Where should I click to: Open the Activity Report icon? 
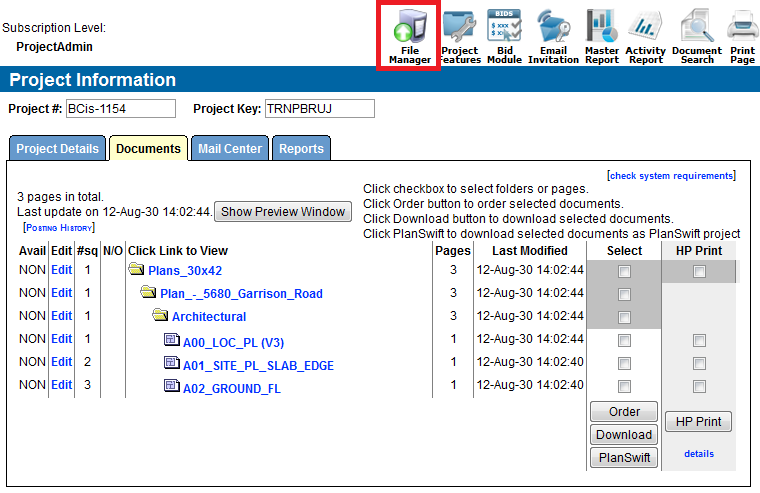tap(645, 36)
